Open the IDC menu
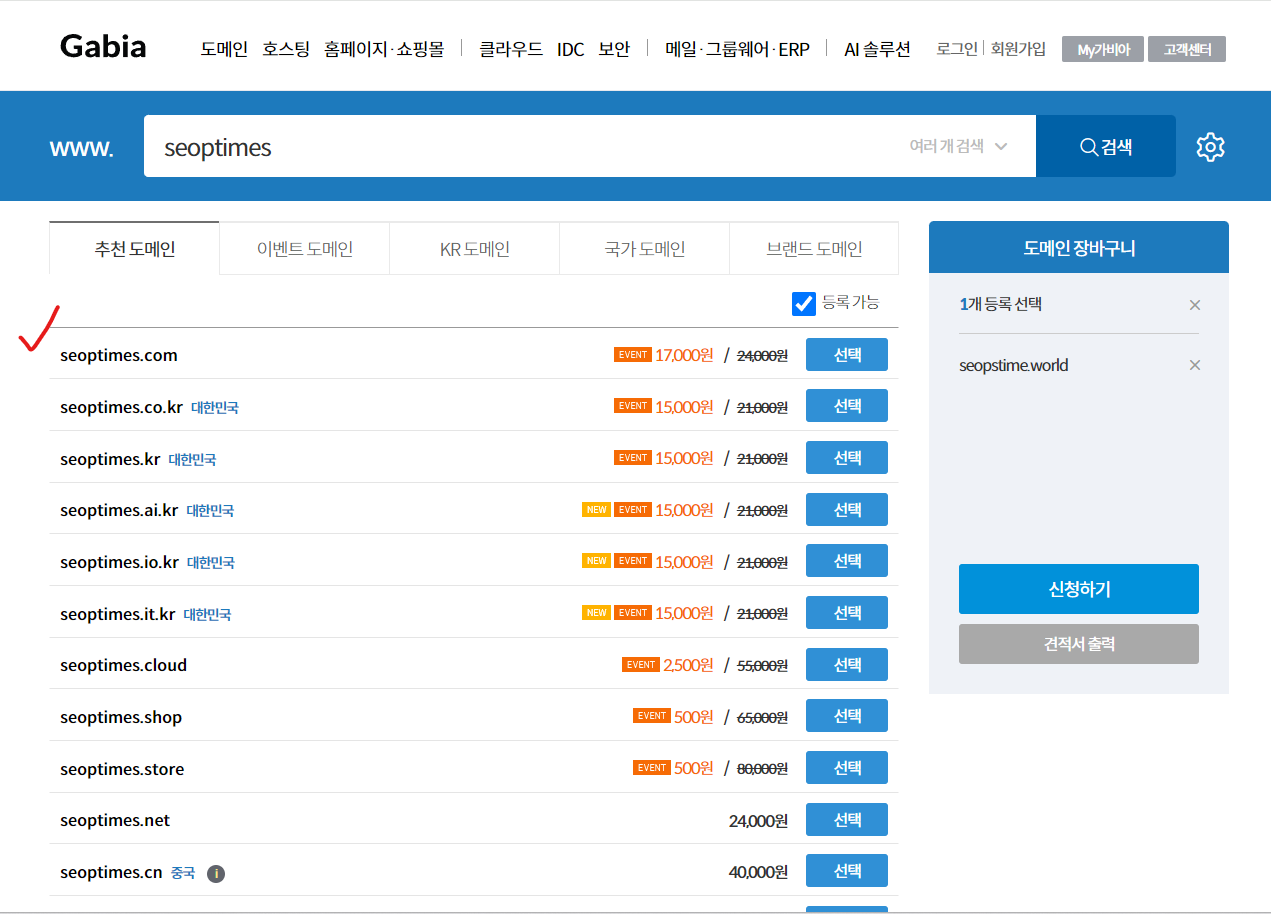This screenshot has width=1271, height=914. 570,48
